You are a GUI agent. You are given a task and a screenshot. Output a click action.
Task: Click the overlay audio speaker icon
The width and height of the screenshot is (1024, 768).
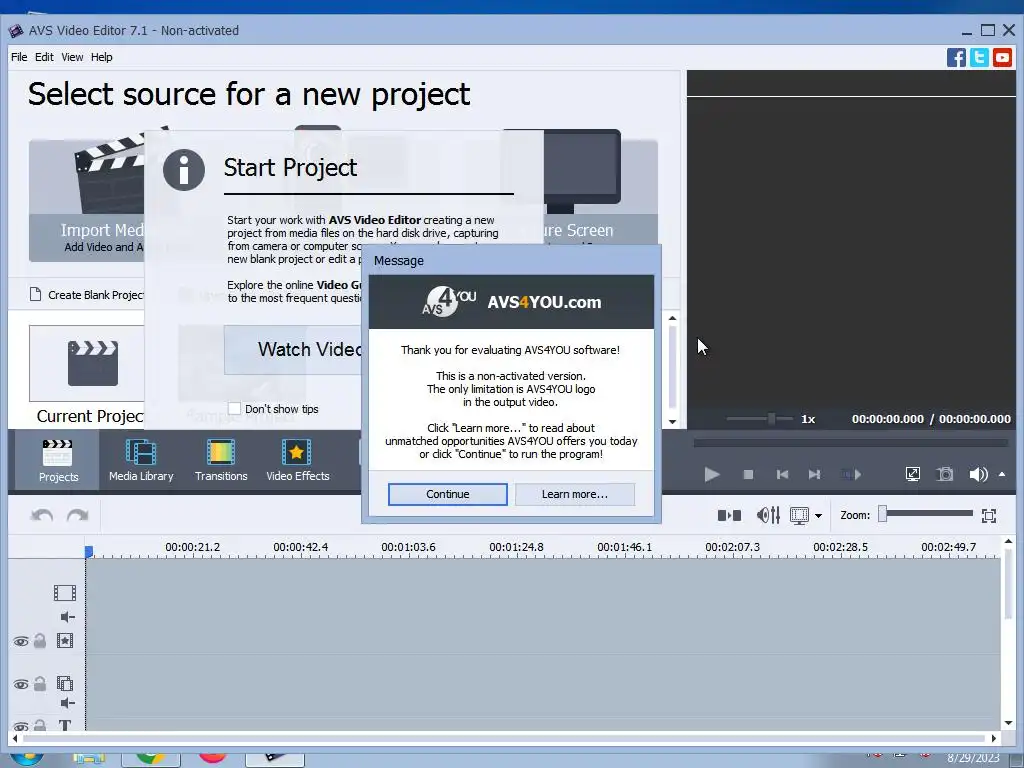(x=67, y=703)
